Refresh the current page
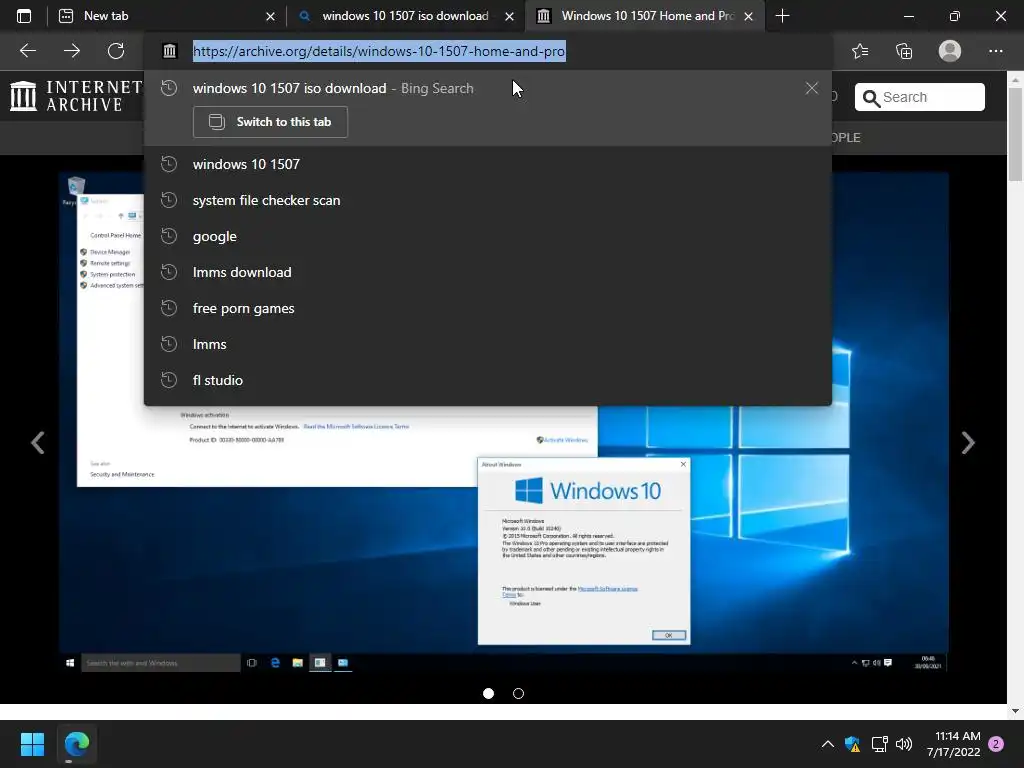Viewport: 1024px width, 768px height. click(116, 51)
